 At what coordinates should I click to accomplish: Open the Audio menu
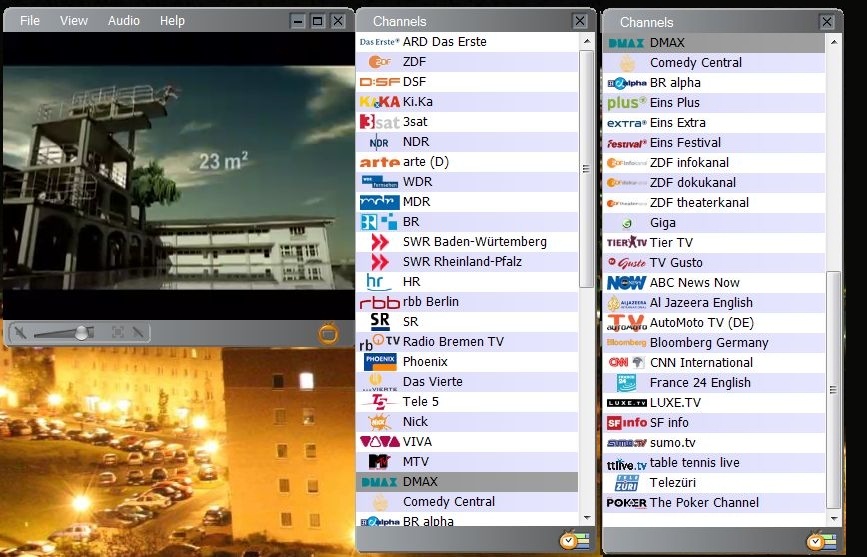pos(124,20)
